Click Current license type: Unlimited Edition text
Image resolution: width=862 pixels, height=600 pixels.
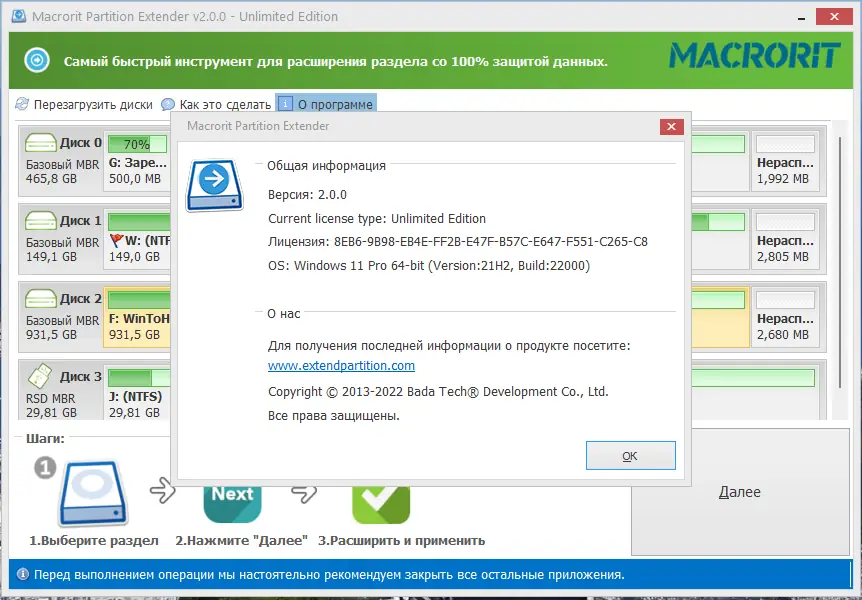tap(377, 219)
